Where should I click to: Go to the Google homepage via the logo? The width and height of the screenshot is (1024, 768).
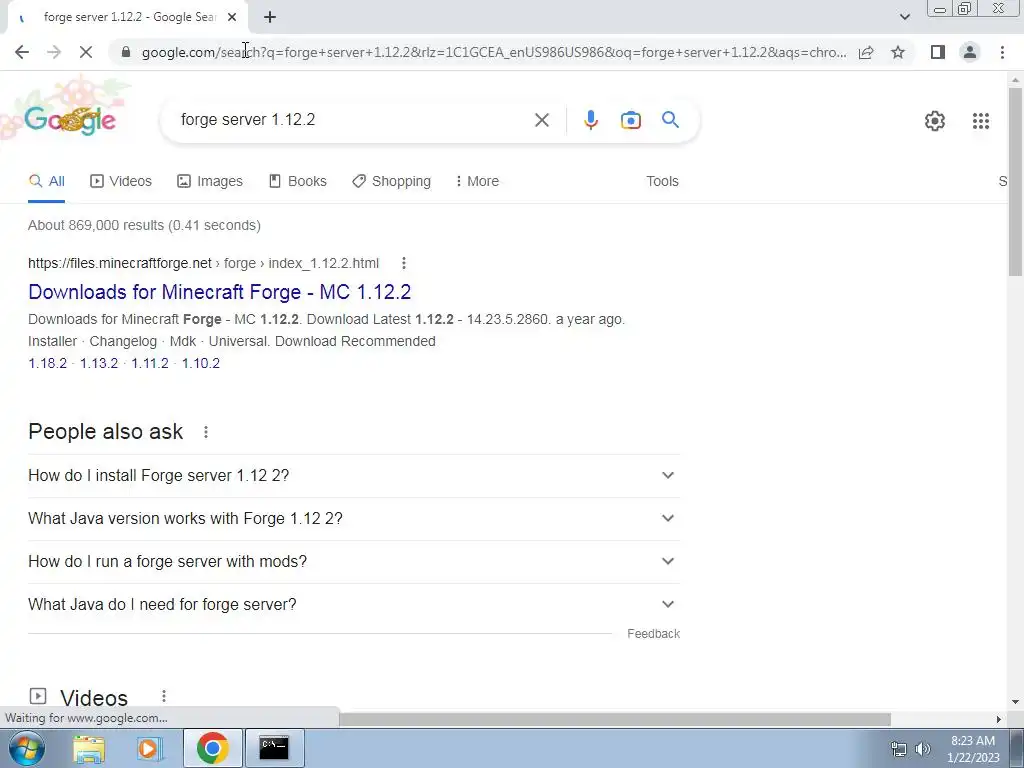(x=70, y=120)
